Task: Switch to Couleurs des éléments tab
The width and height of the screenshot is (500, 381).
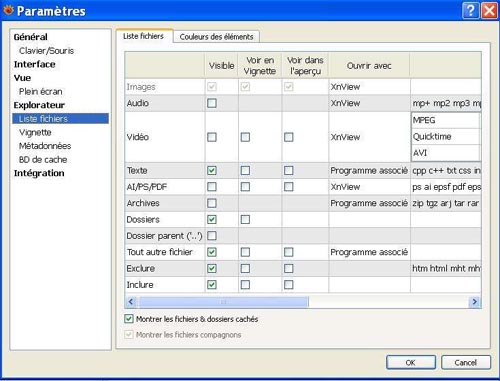Action: 216,37
